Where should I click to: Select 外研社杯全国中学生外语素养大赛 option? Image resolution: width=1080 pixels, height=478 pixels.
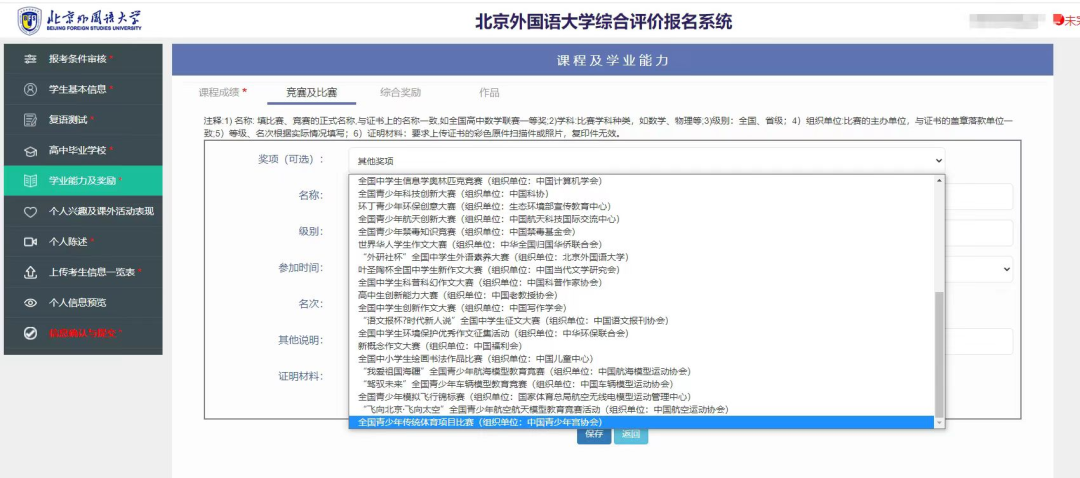point(641,258)
